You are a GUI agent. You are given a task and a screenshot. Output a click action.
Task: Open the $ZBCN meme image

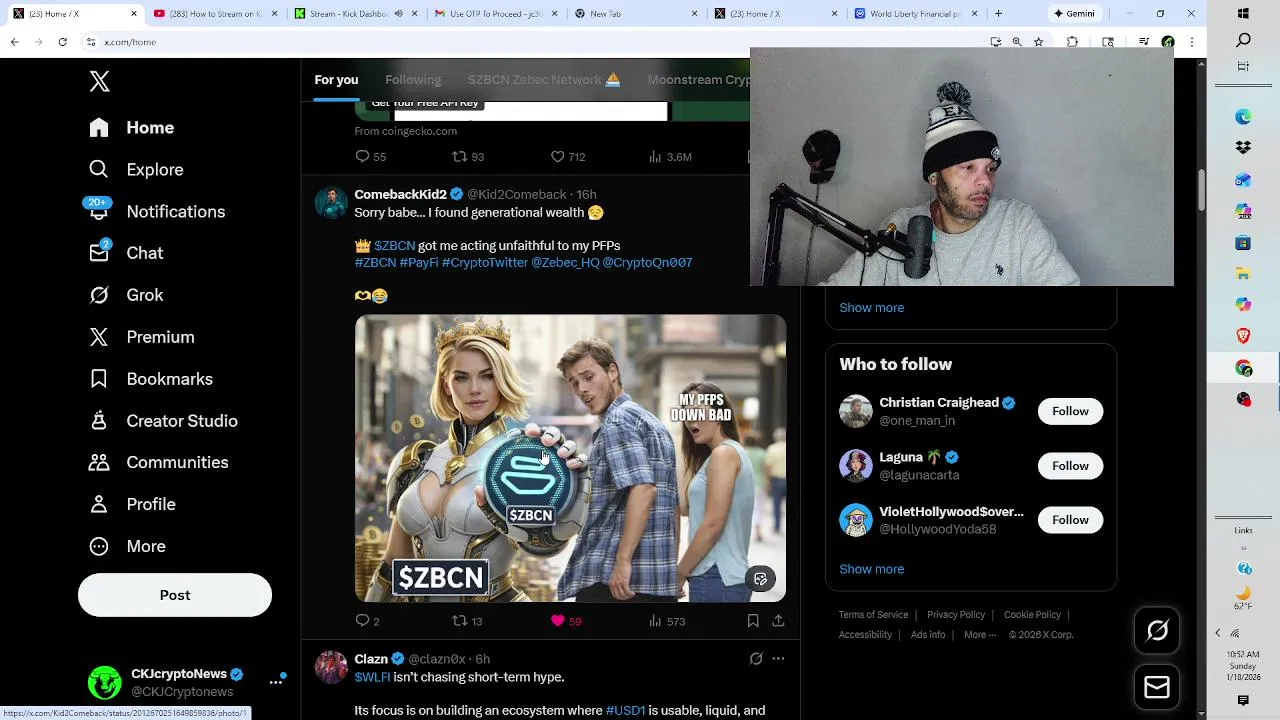(570, 458)
